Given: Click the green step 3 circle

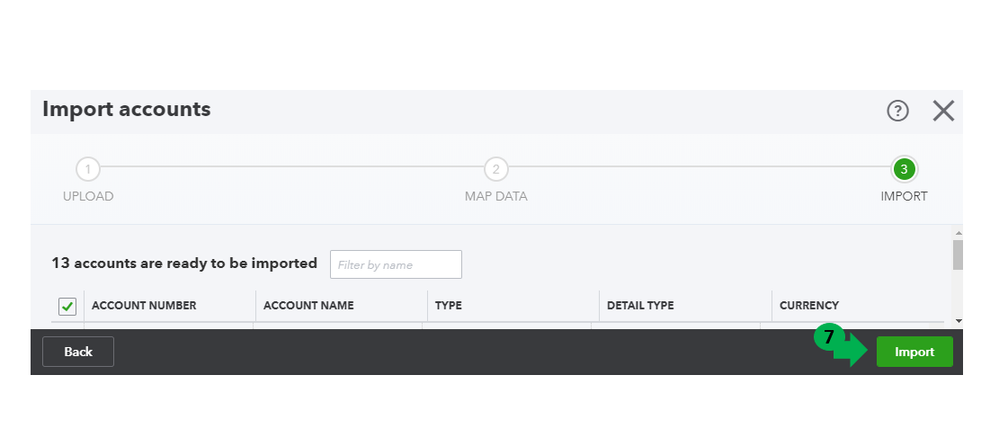Looking at the screenshot, I should pyautogui.click(x=903, y=169).
